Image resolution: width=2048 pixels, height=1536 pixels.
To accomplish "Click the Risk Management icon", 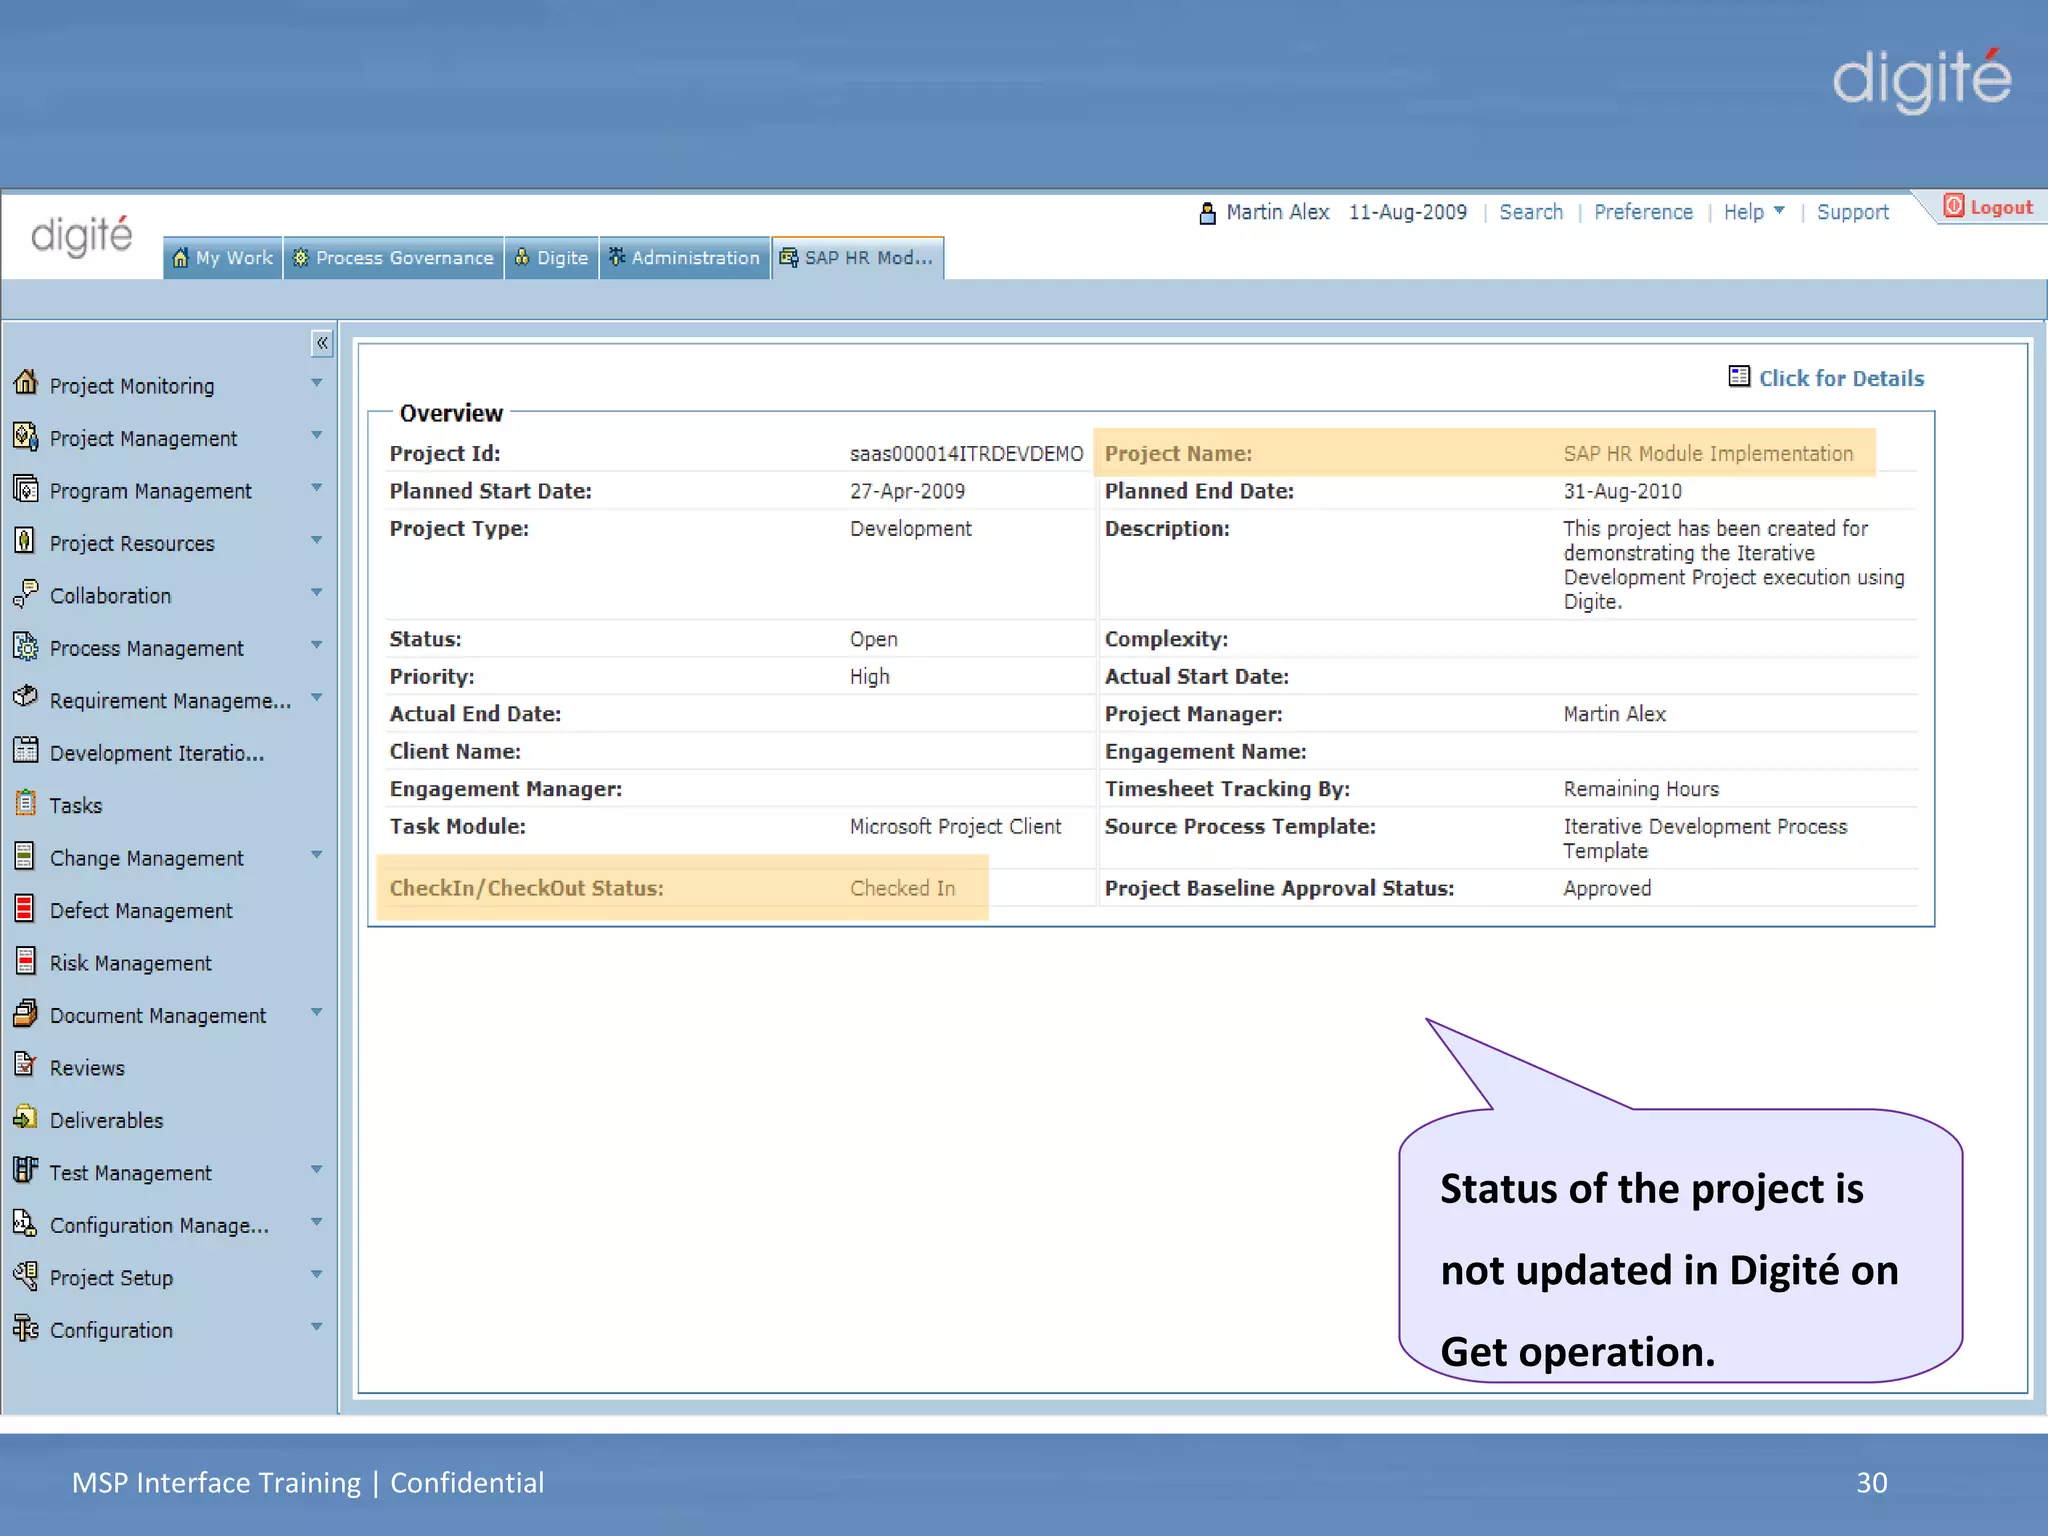I will click(26, 960).
